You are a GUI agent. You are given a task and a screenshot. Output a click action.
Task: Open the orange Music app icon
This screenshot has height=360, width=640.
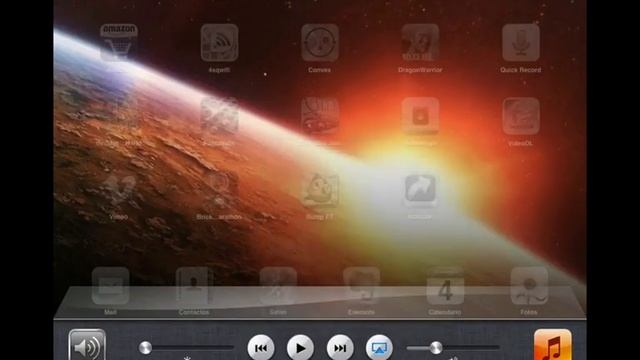[553, 345]
